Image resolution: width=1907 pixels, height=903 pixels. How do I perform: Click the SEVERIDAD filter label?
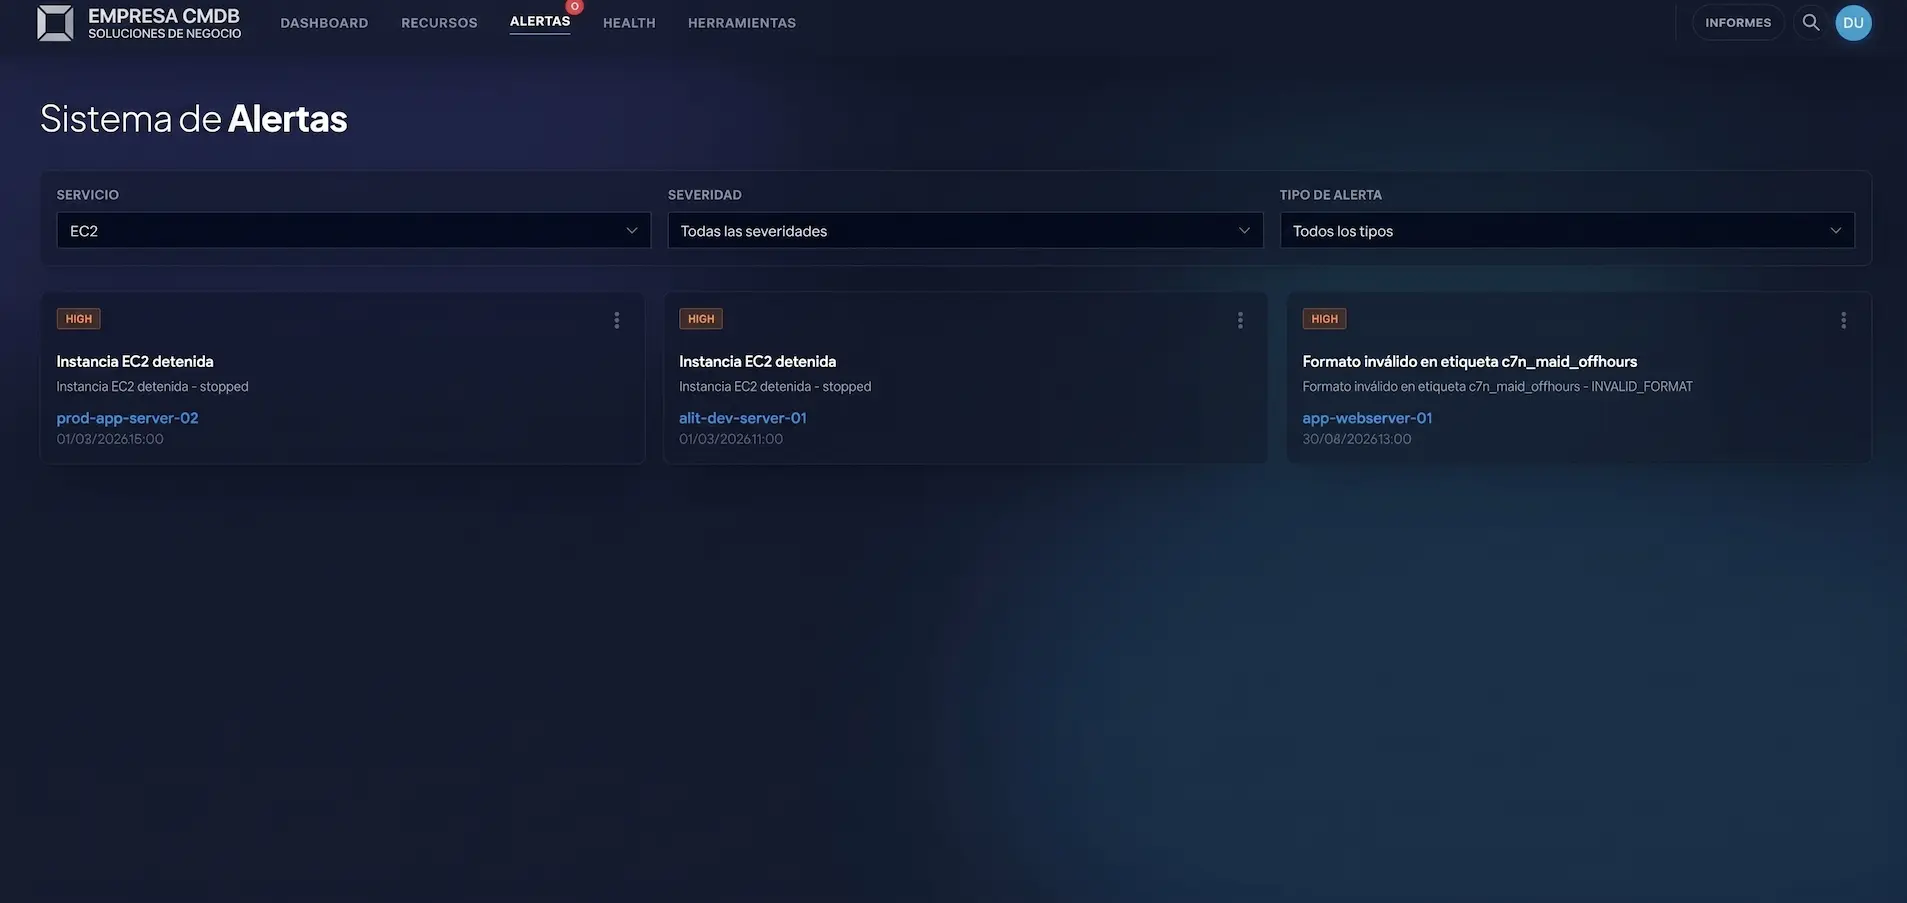click(x=705, y=195)
